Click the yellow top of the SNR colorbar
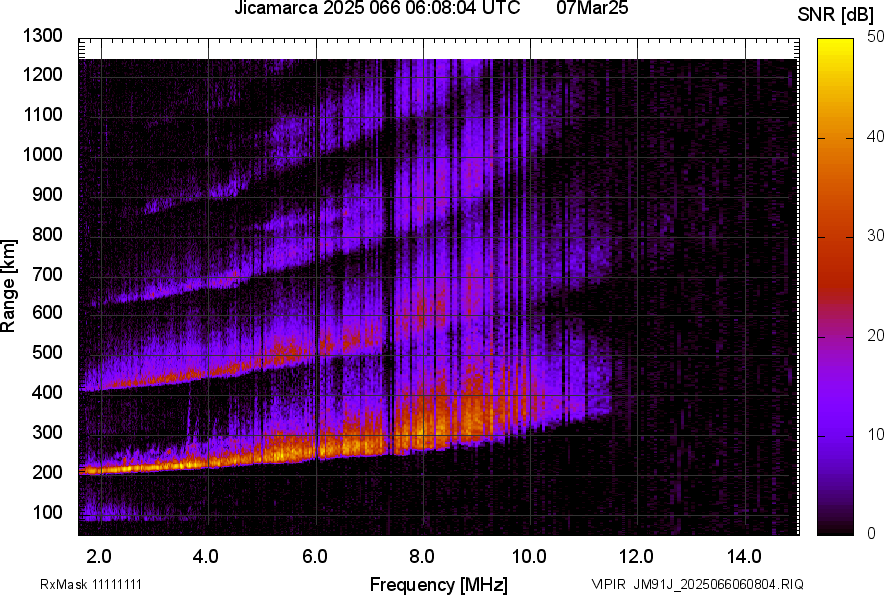The height and width of the screenshot is (595, 884). click(832, 46)
